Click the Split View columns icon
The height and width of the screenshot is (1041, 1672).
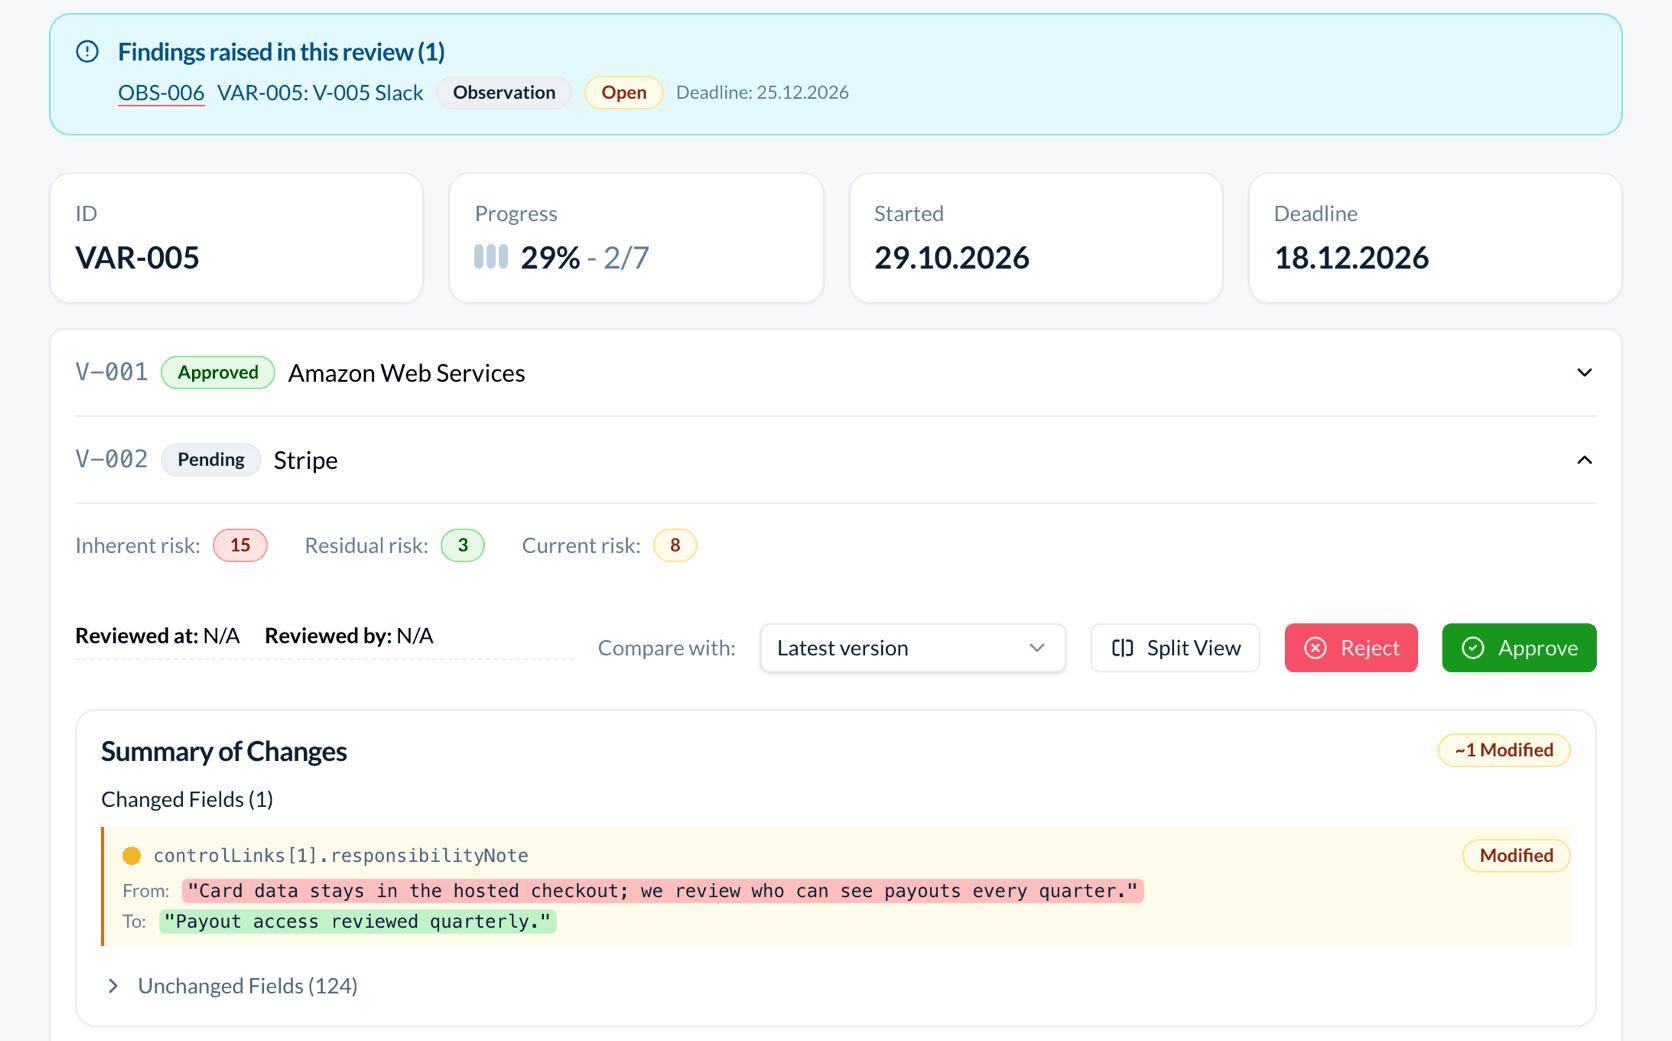pos(1123,648)
